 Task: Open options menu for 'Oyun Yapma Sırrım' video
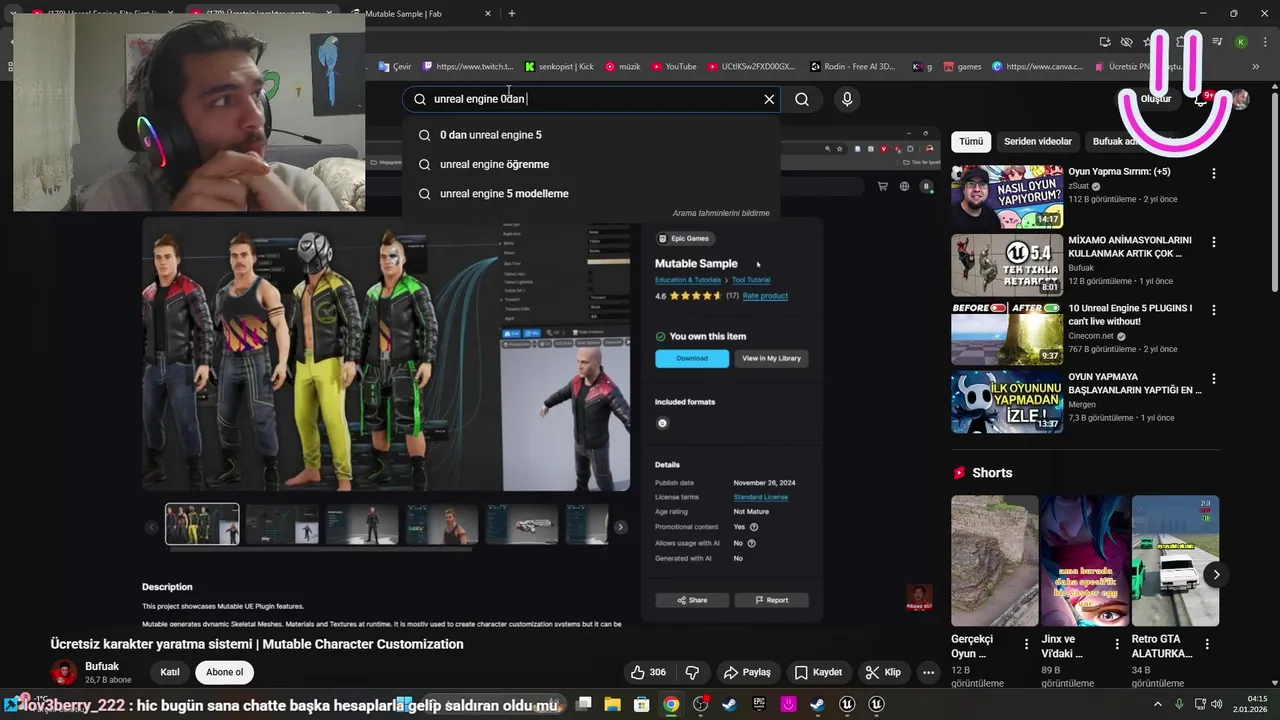coord(1214,174)
